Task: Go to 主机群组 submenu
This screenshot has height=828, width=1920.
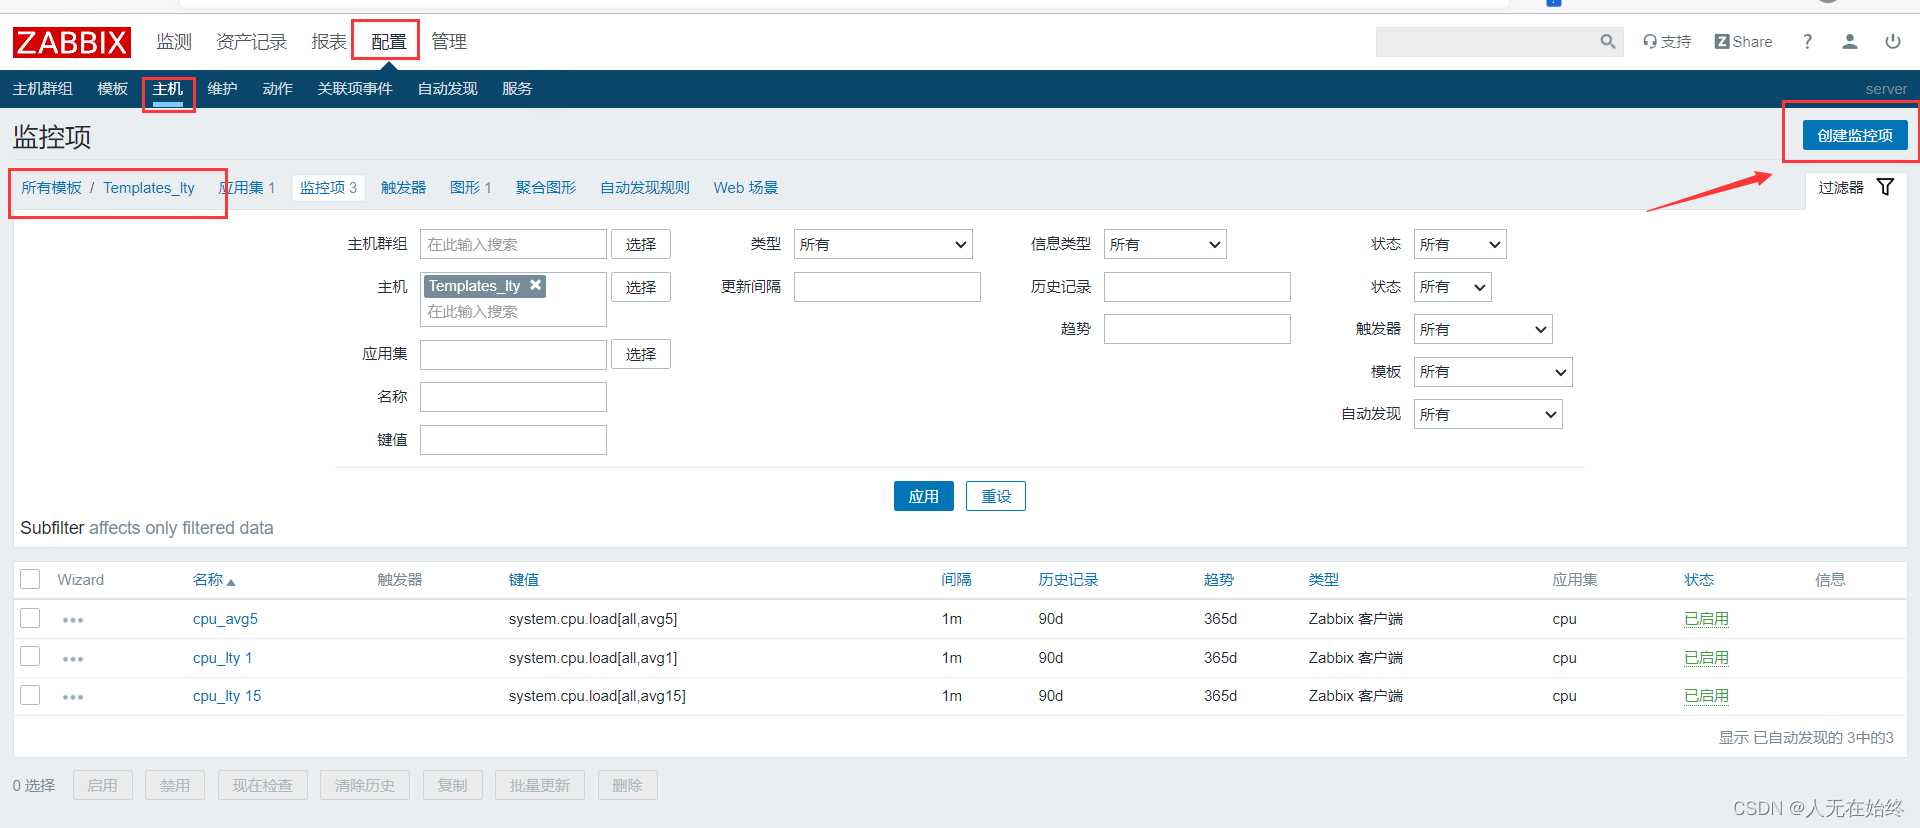Action: pyautogui.click(x=43, y=89)
